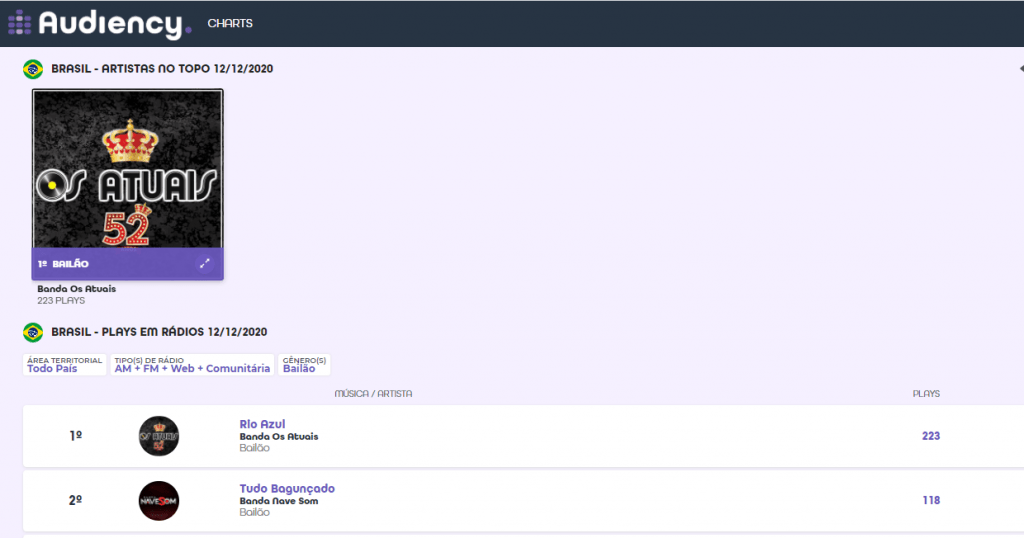
Task: Click Brazil flag beside Plays em Rádios
Action: pos(33,332)
